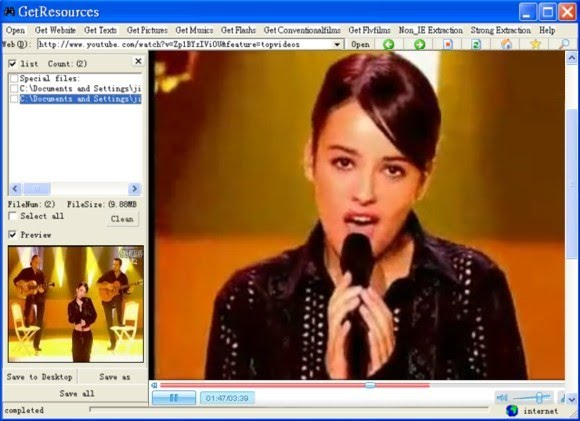Click the preview thumbnail of the performers
Screen dimensions: 580x421
(x=76, y=304)
